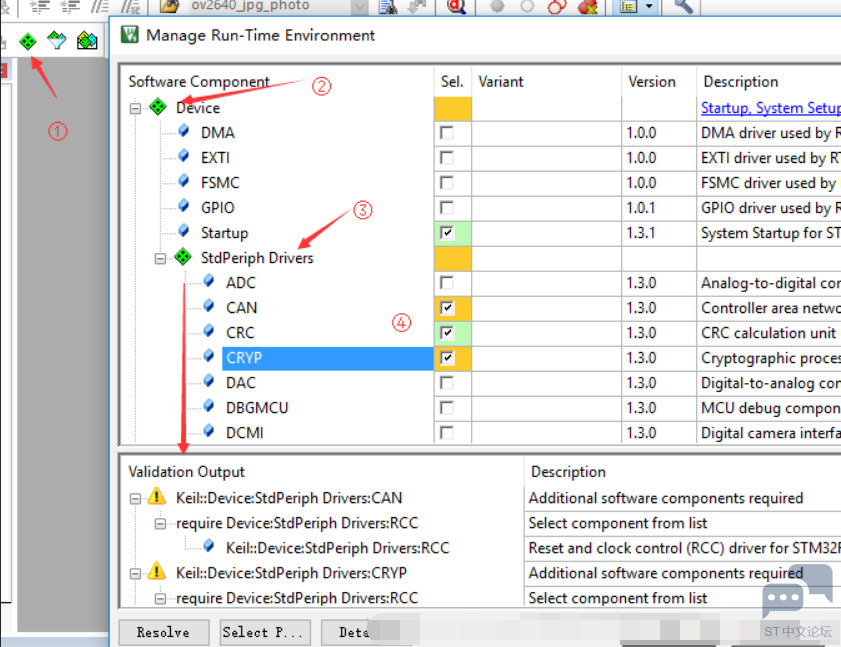Click the comment selection toolbar icon
The width and height of the screenshot is (841, 647).
100,6
